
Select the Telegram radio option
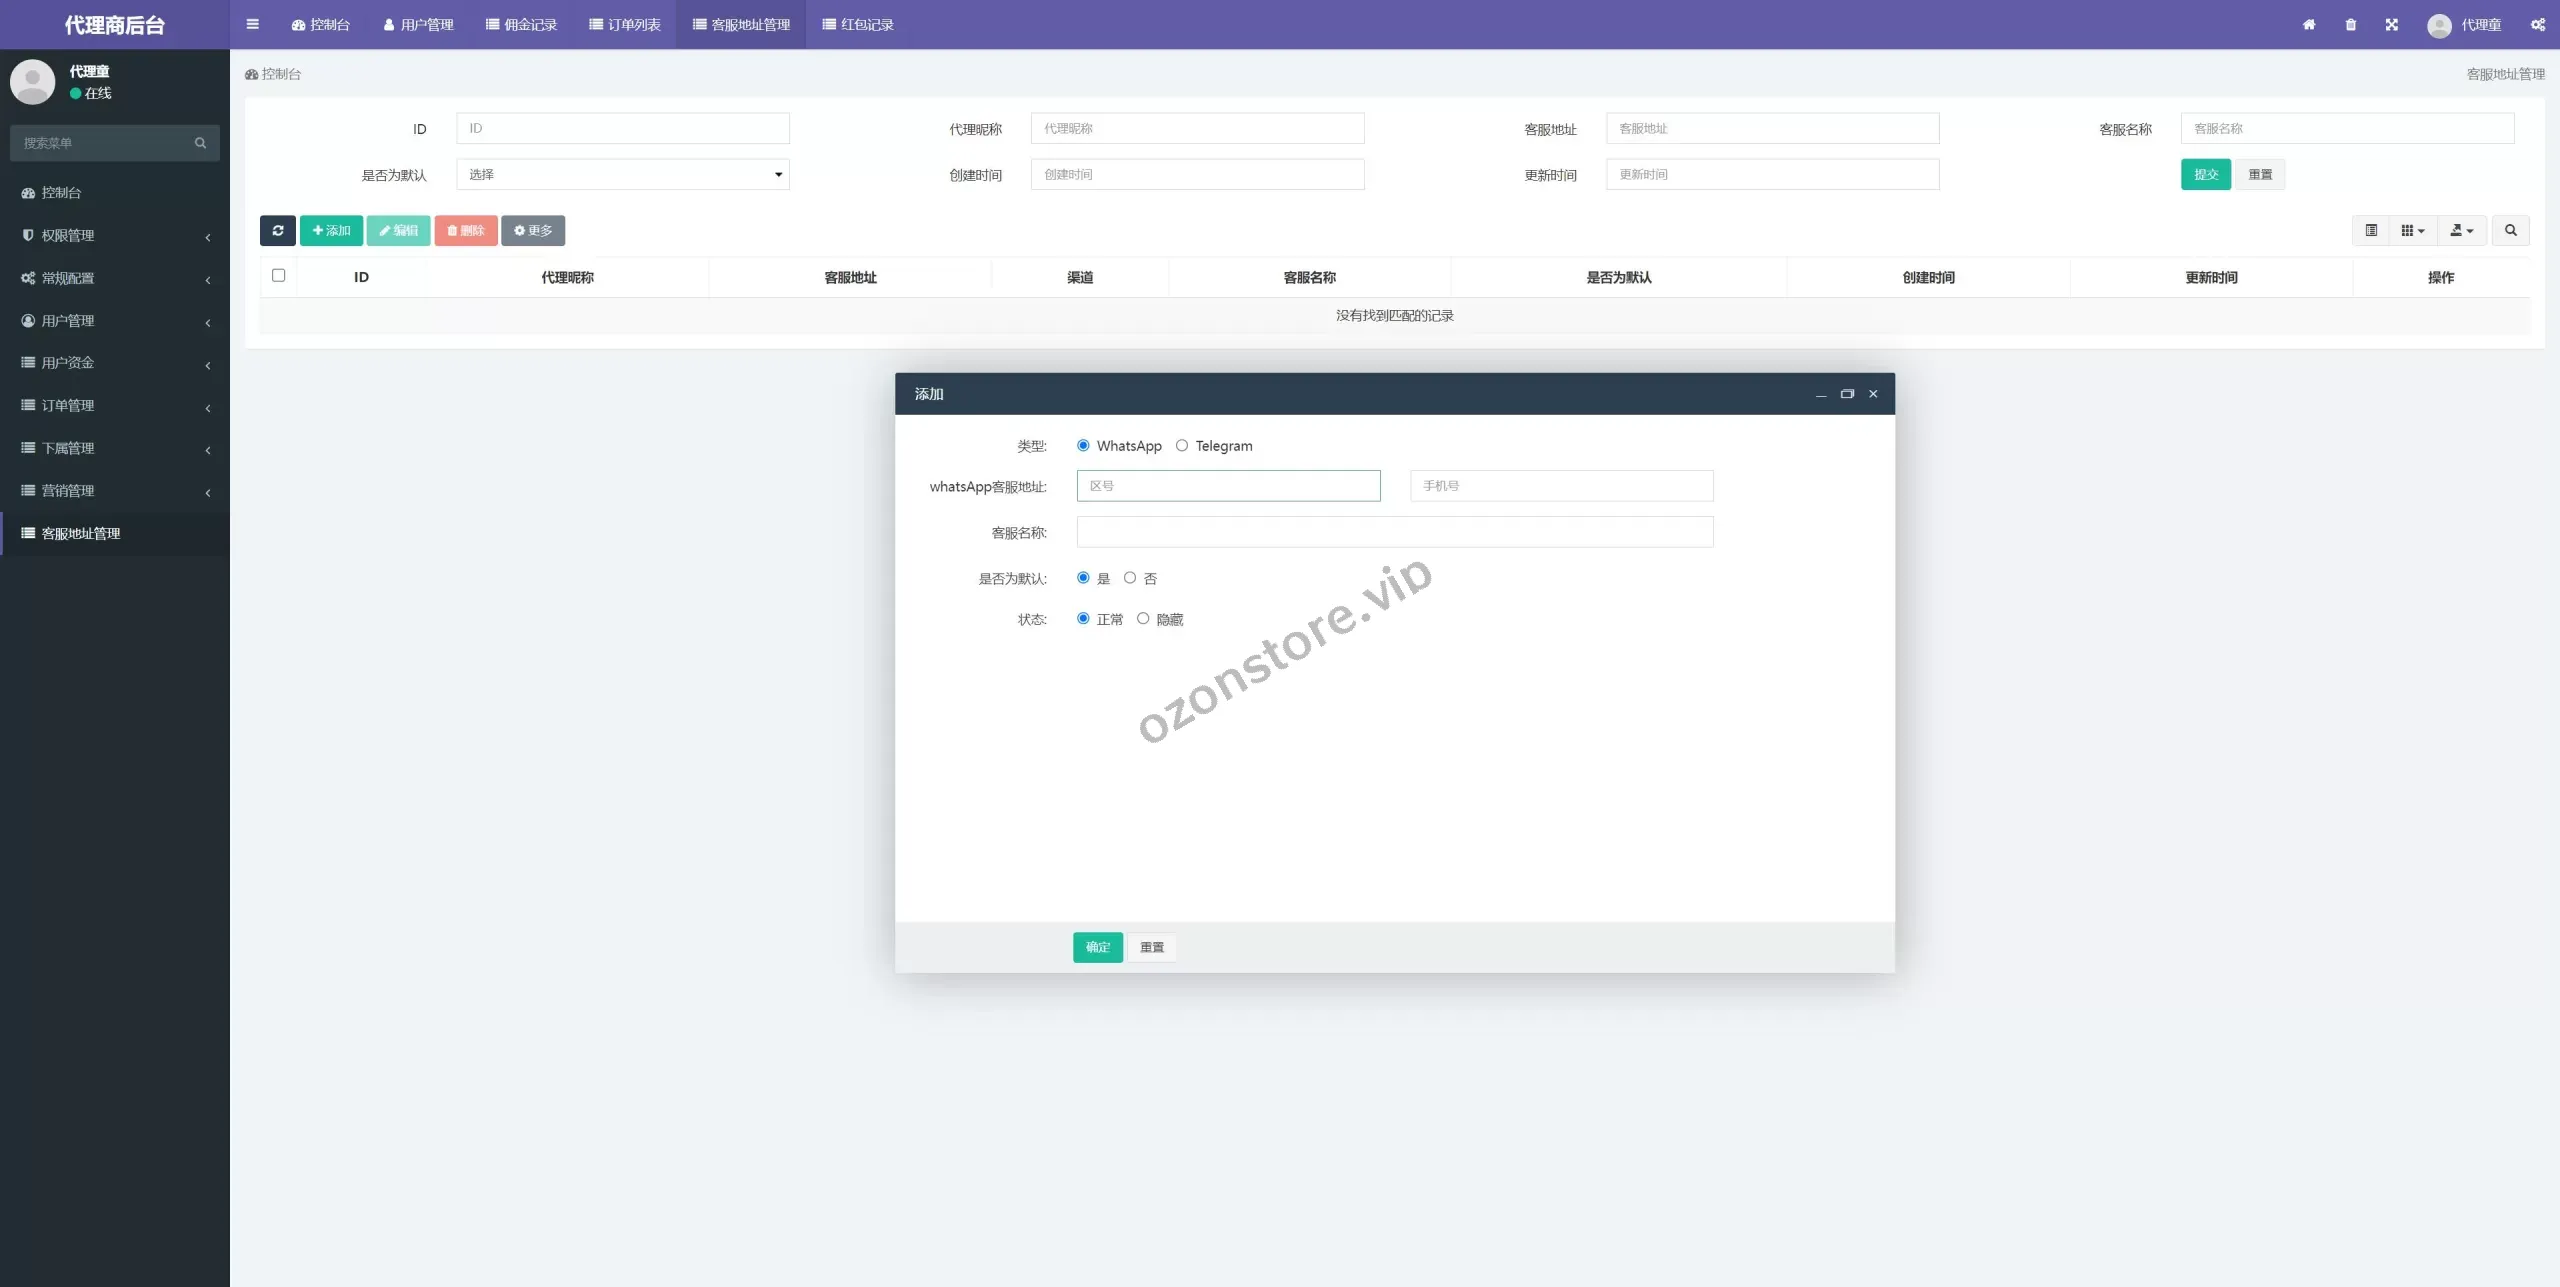pyautogui.click(x=1182, y=446)
